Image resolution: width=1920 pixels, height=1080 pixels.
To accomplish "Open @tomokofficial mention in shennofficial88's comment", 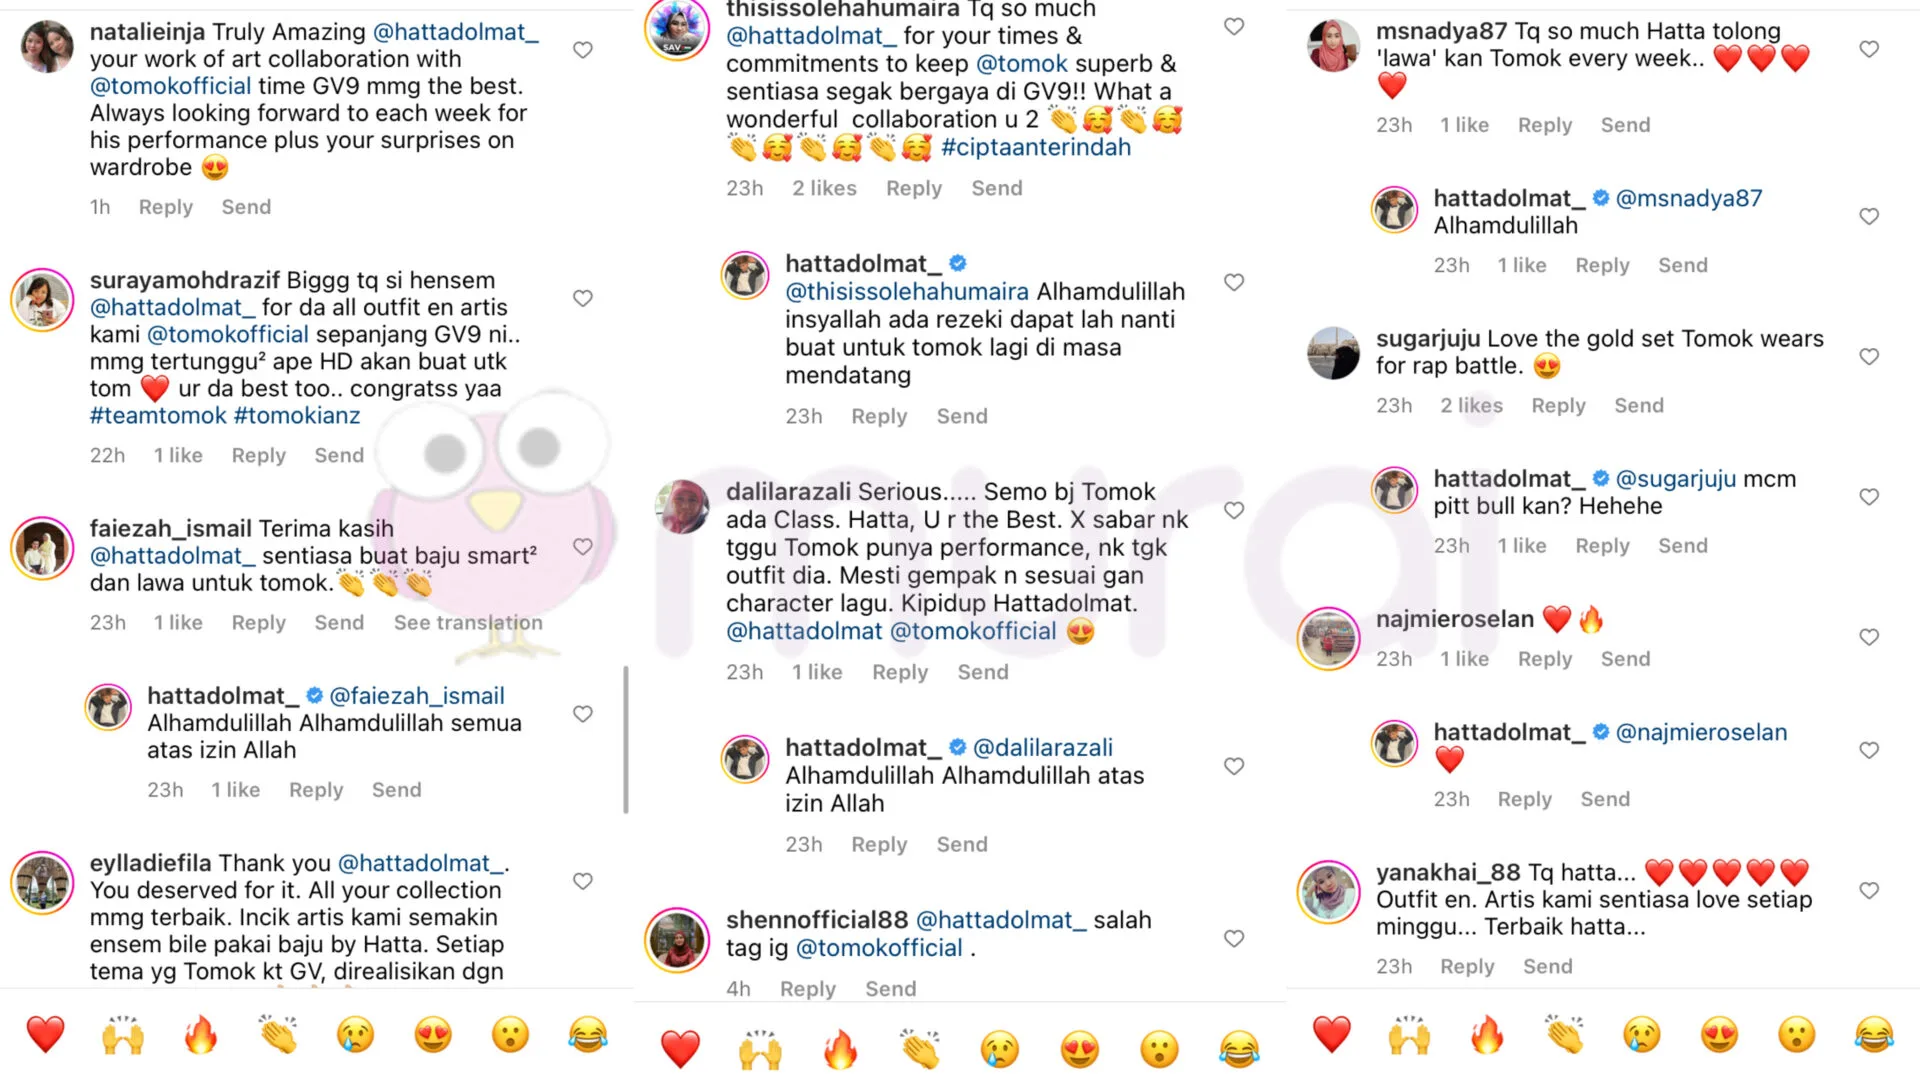I will click(879, 948).
